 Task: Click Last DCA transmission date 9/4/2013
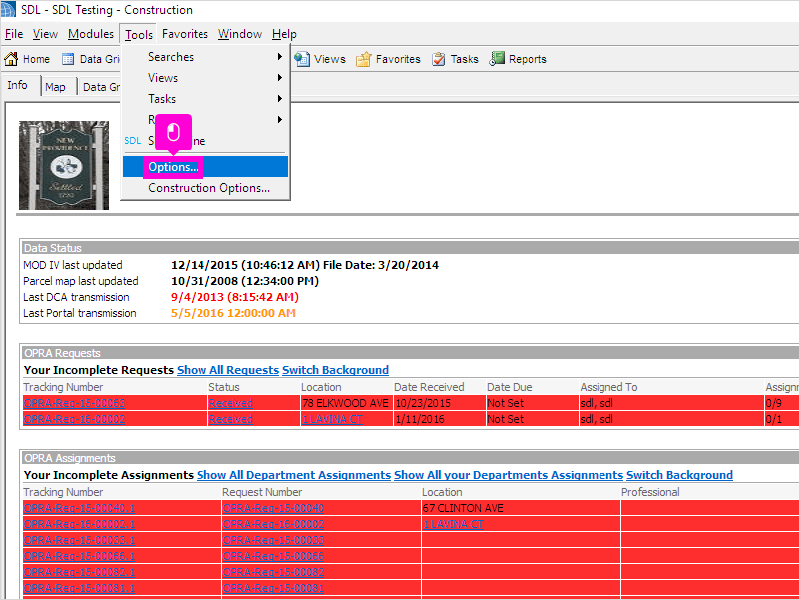235,297
